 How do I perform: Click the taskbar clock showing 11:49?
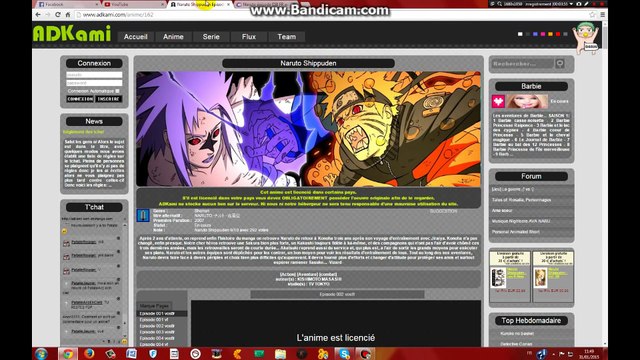click(589, 354)
